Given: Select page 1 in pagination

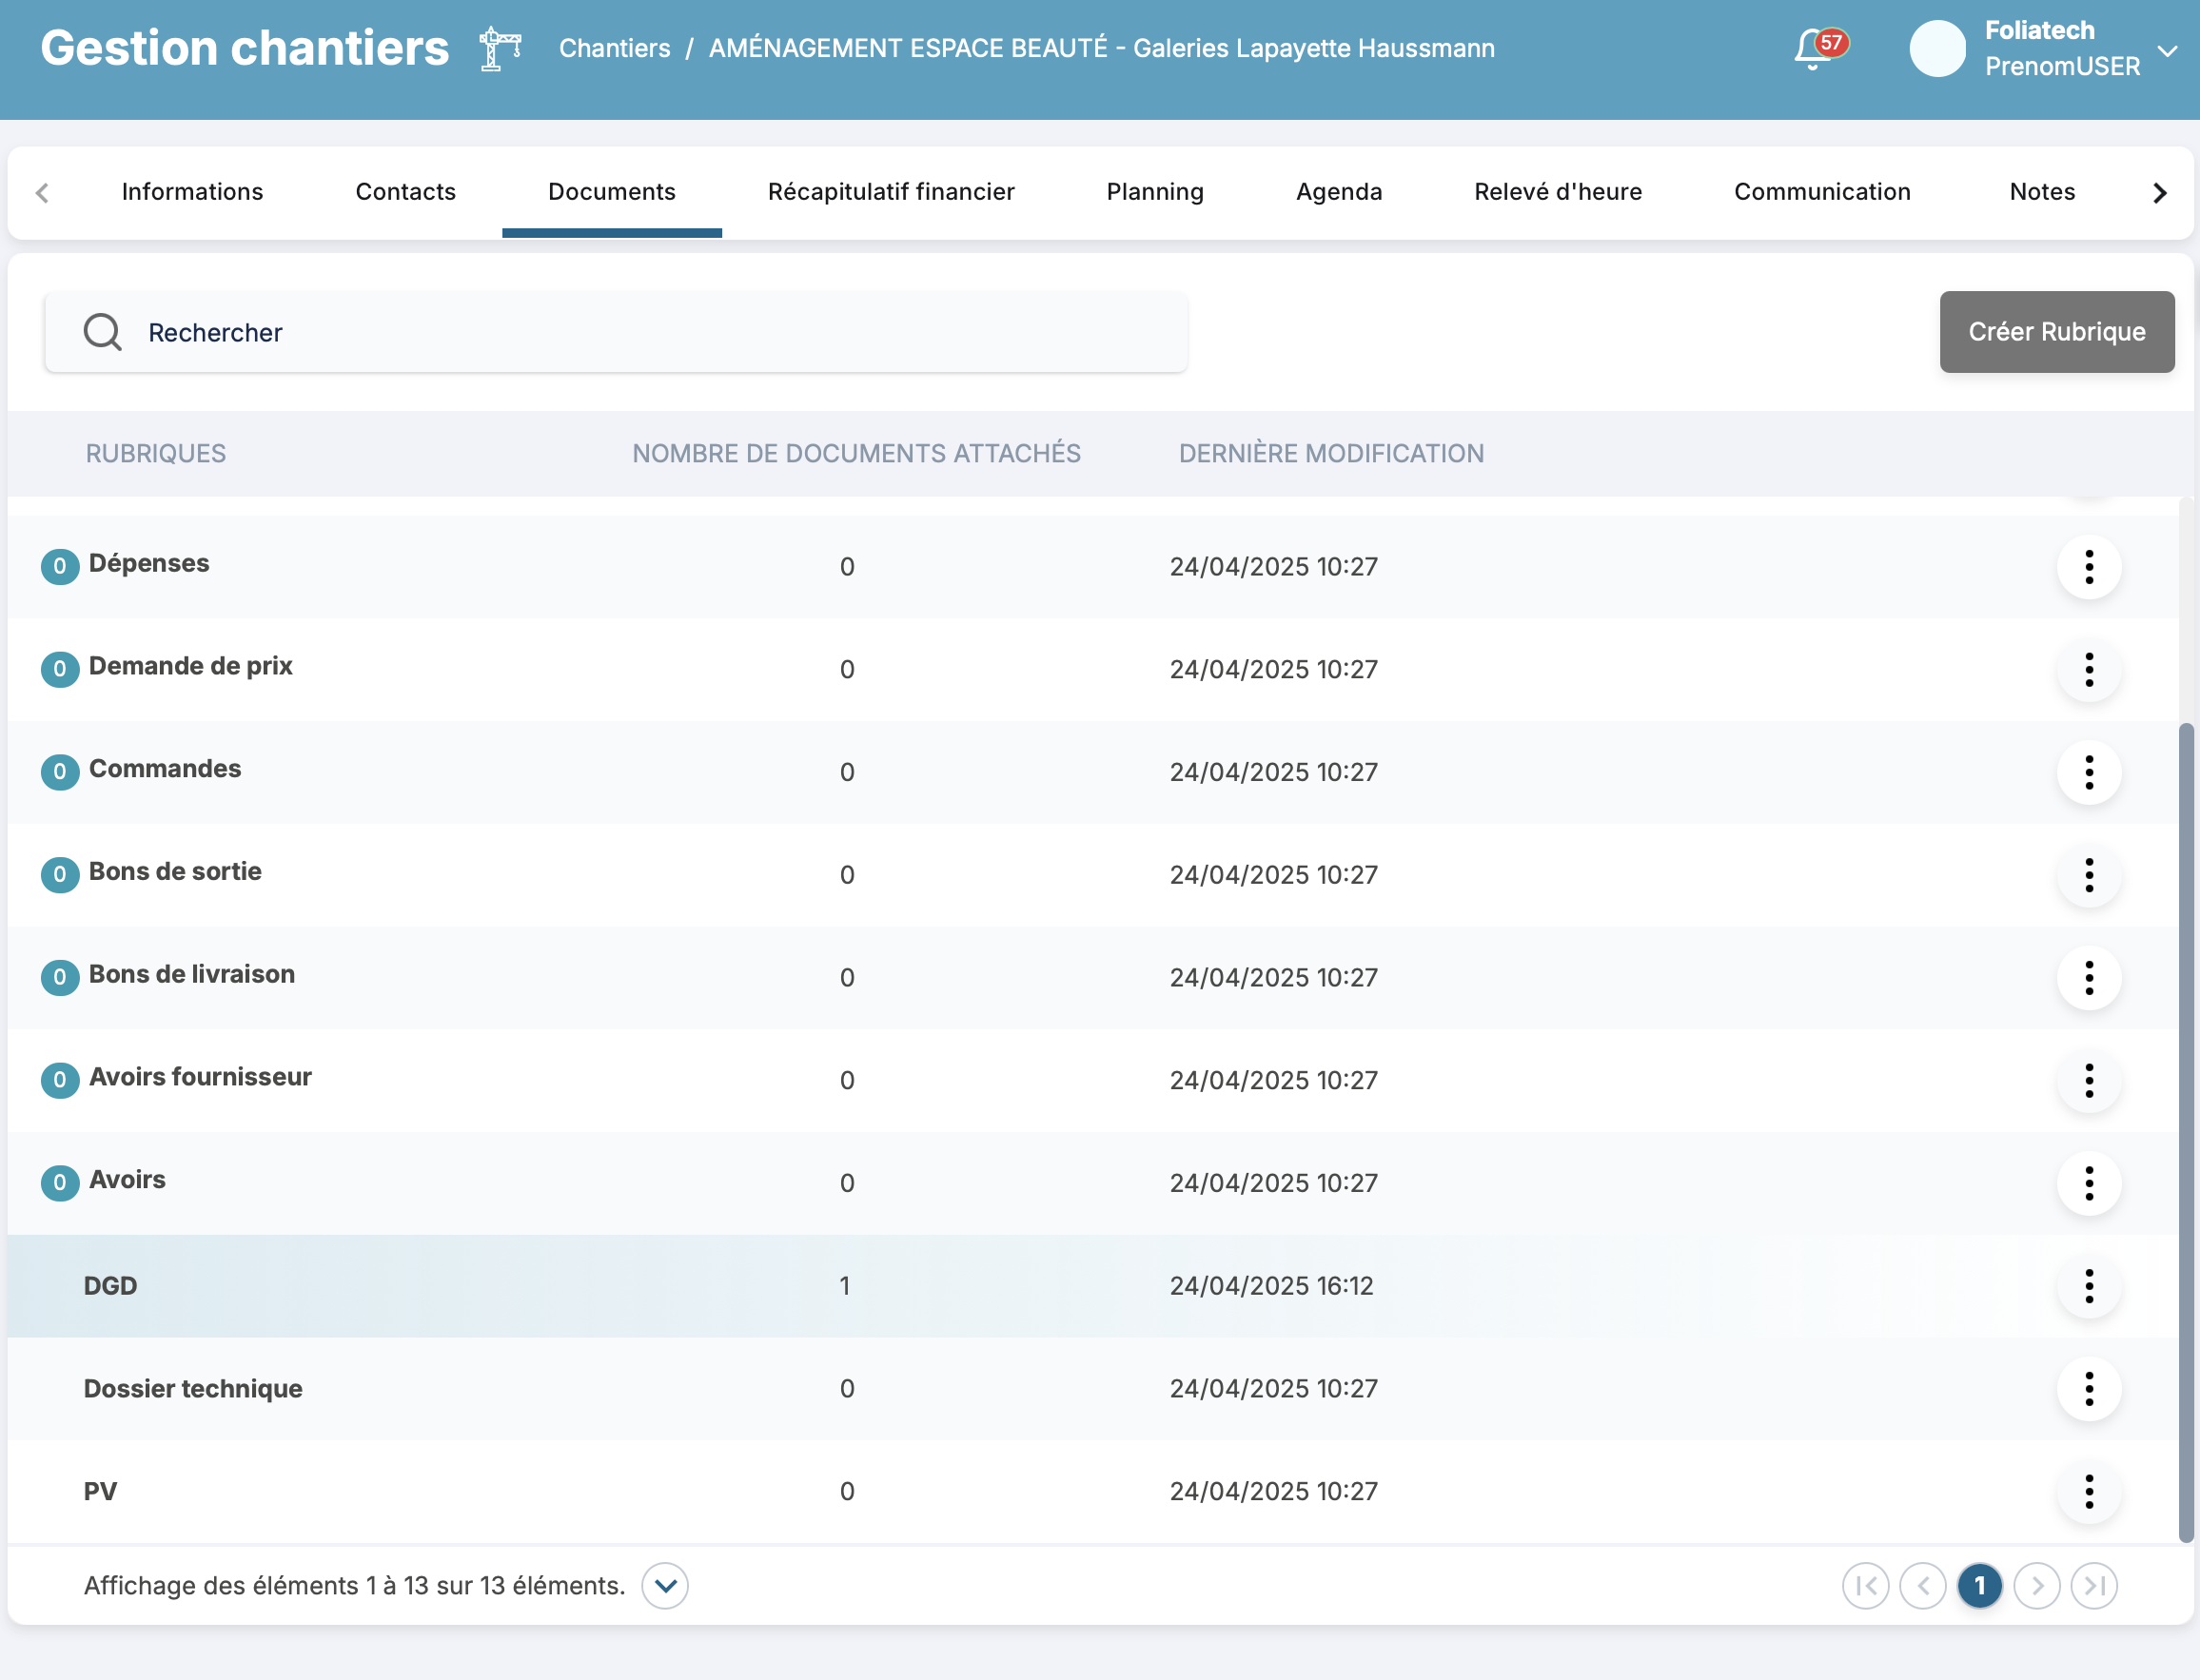Looking at the screenshot, I should pyautogui.click(x=1979, y=1586).
